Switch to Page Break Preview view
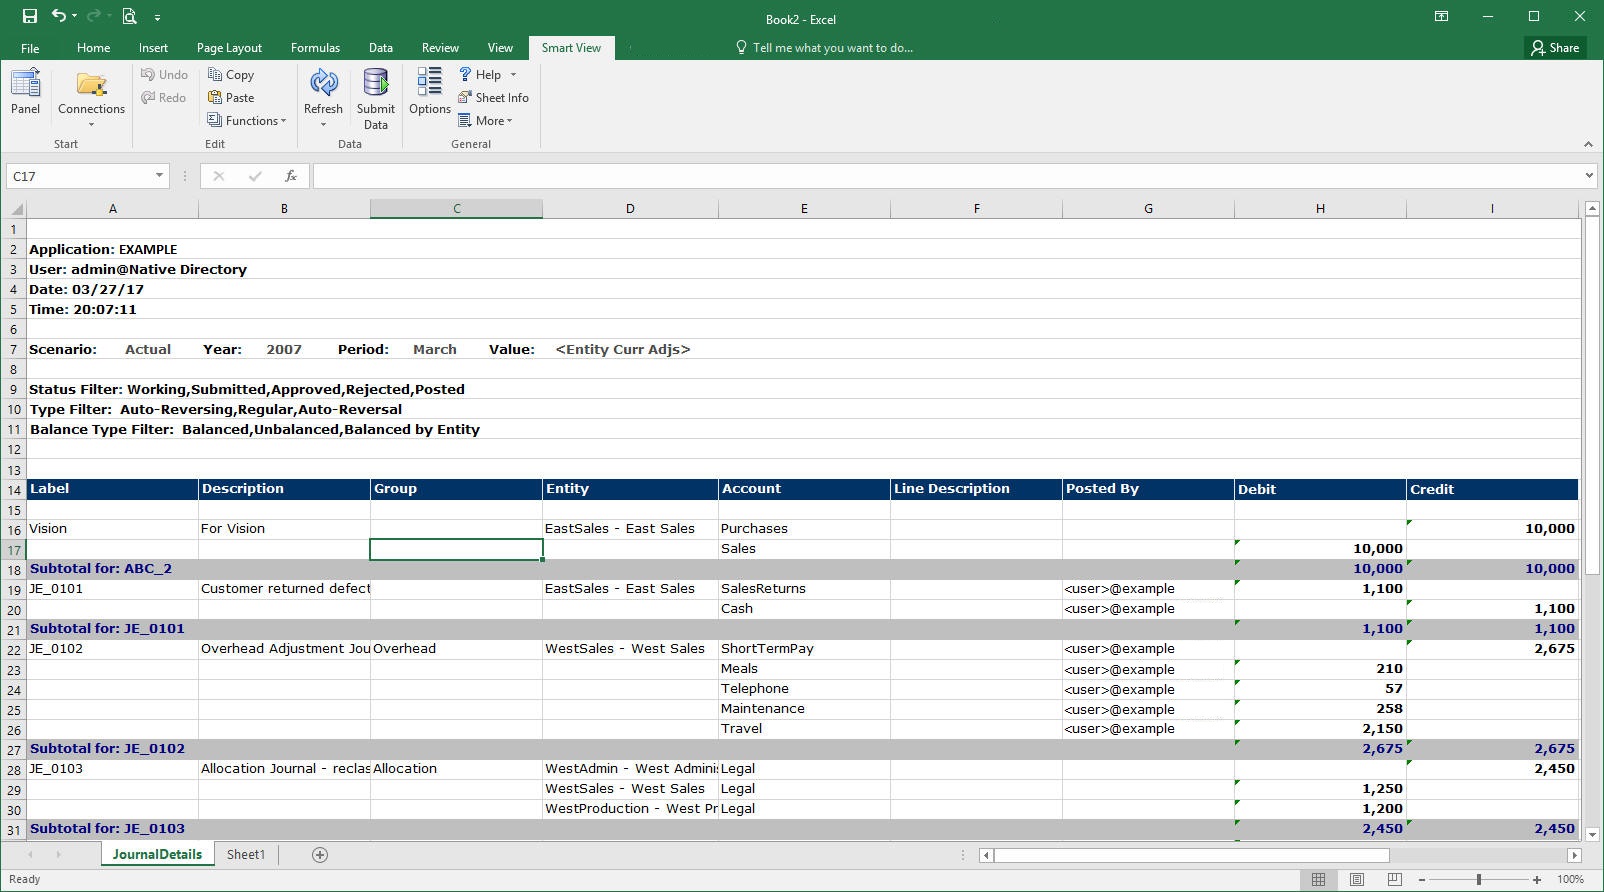 [1394, 880]
